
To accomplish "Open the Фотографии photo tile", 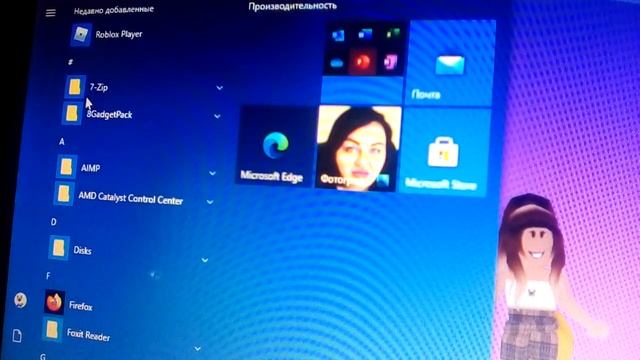I will [358, 149].
